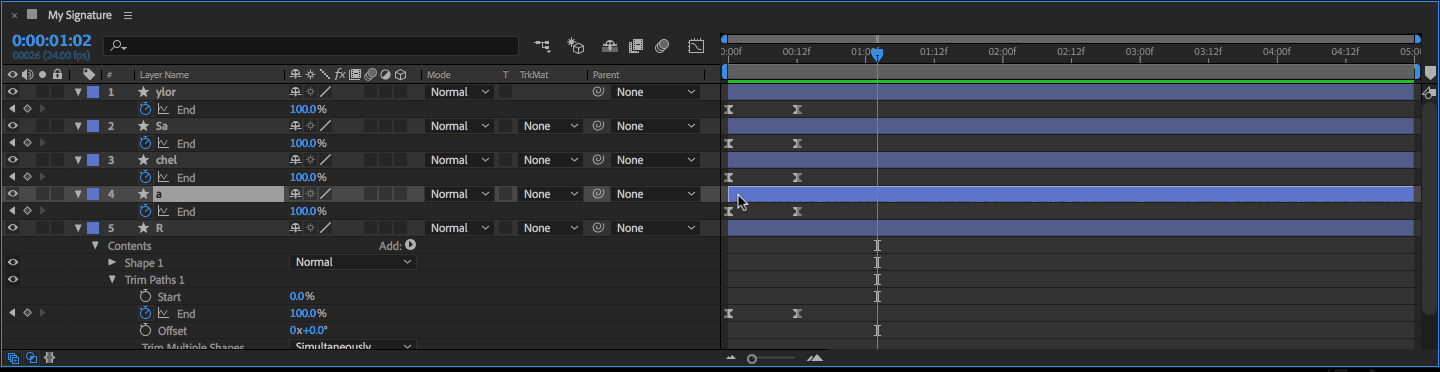Click the Parent pick whip for layer Sa
The width and height of the screenshot is (1440, 372).
tap(599, 126)
